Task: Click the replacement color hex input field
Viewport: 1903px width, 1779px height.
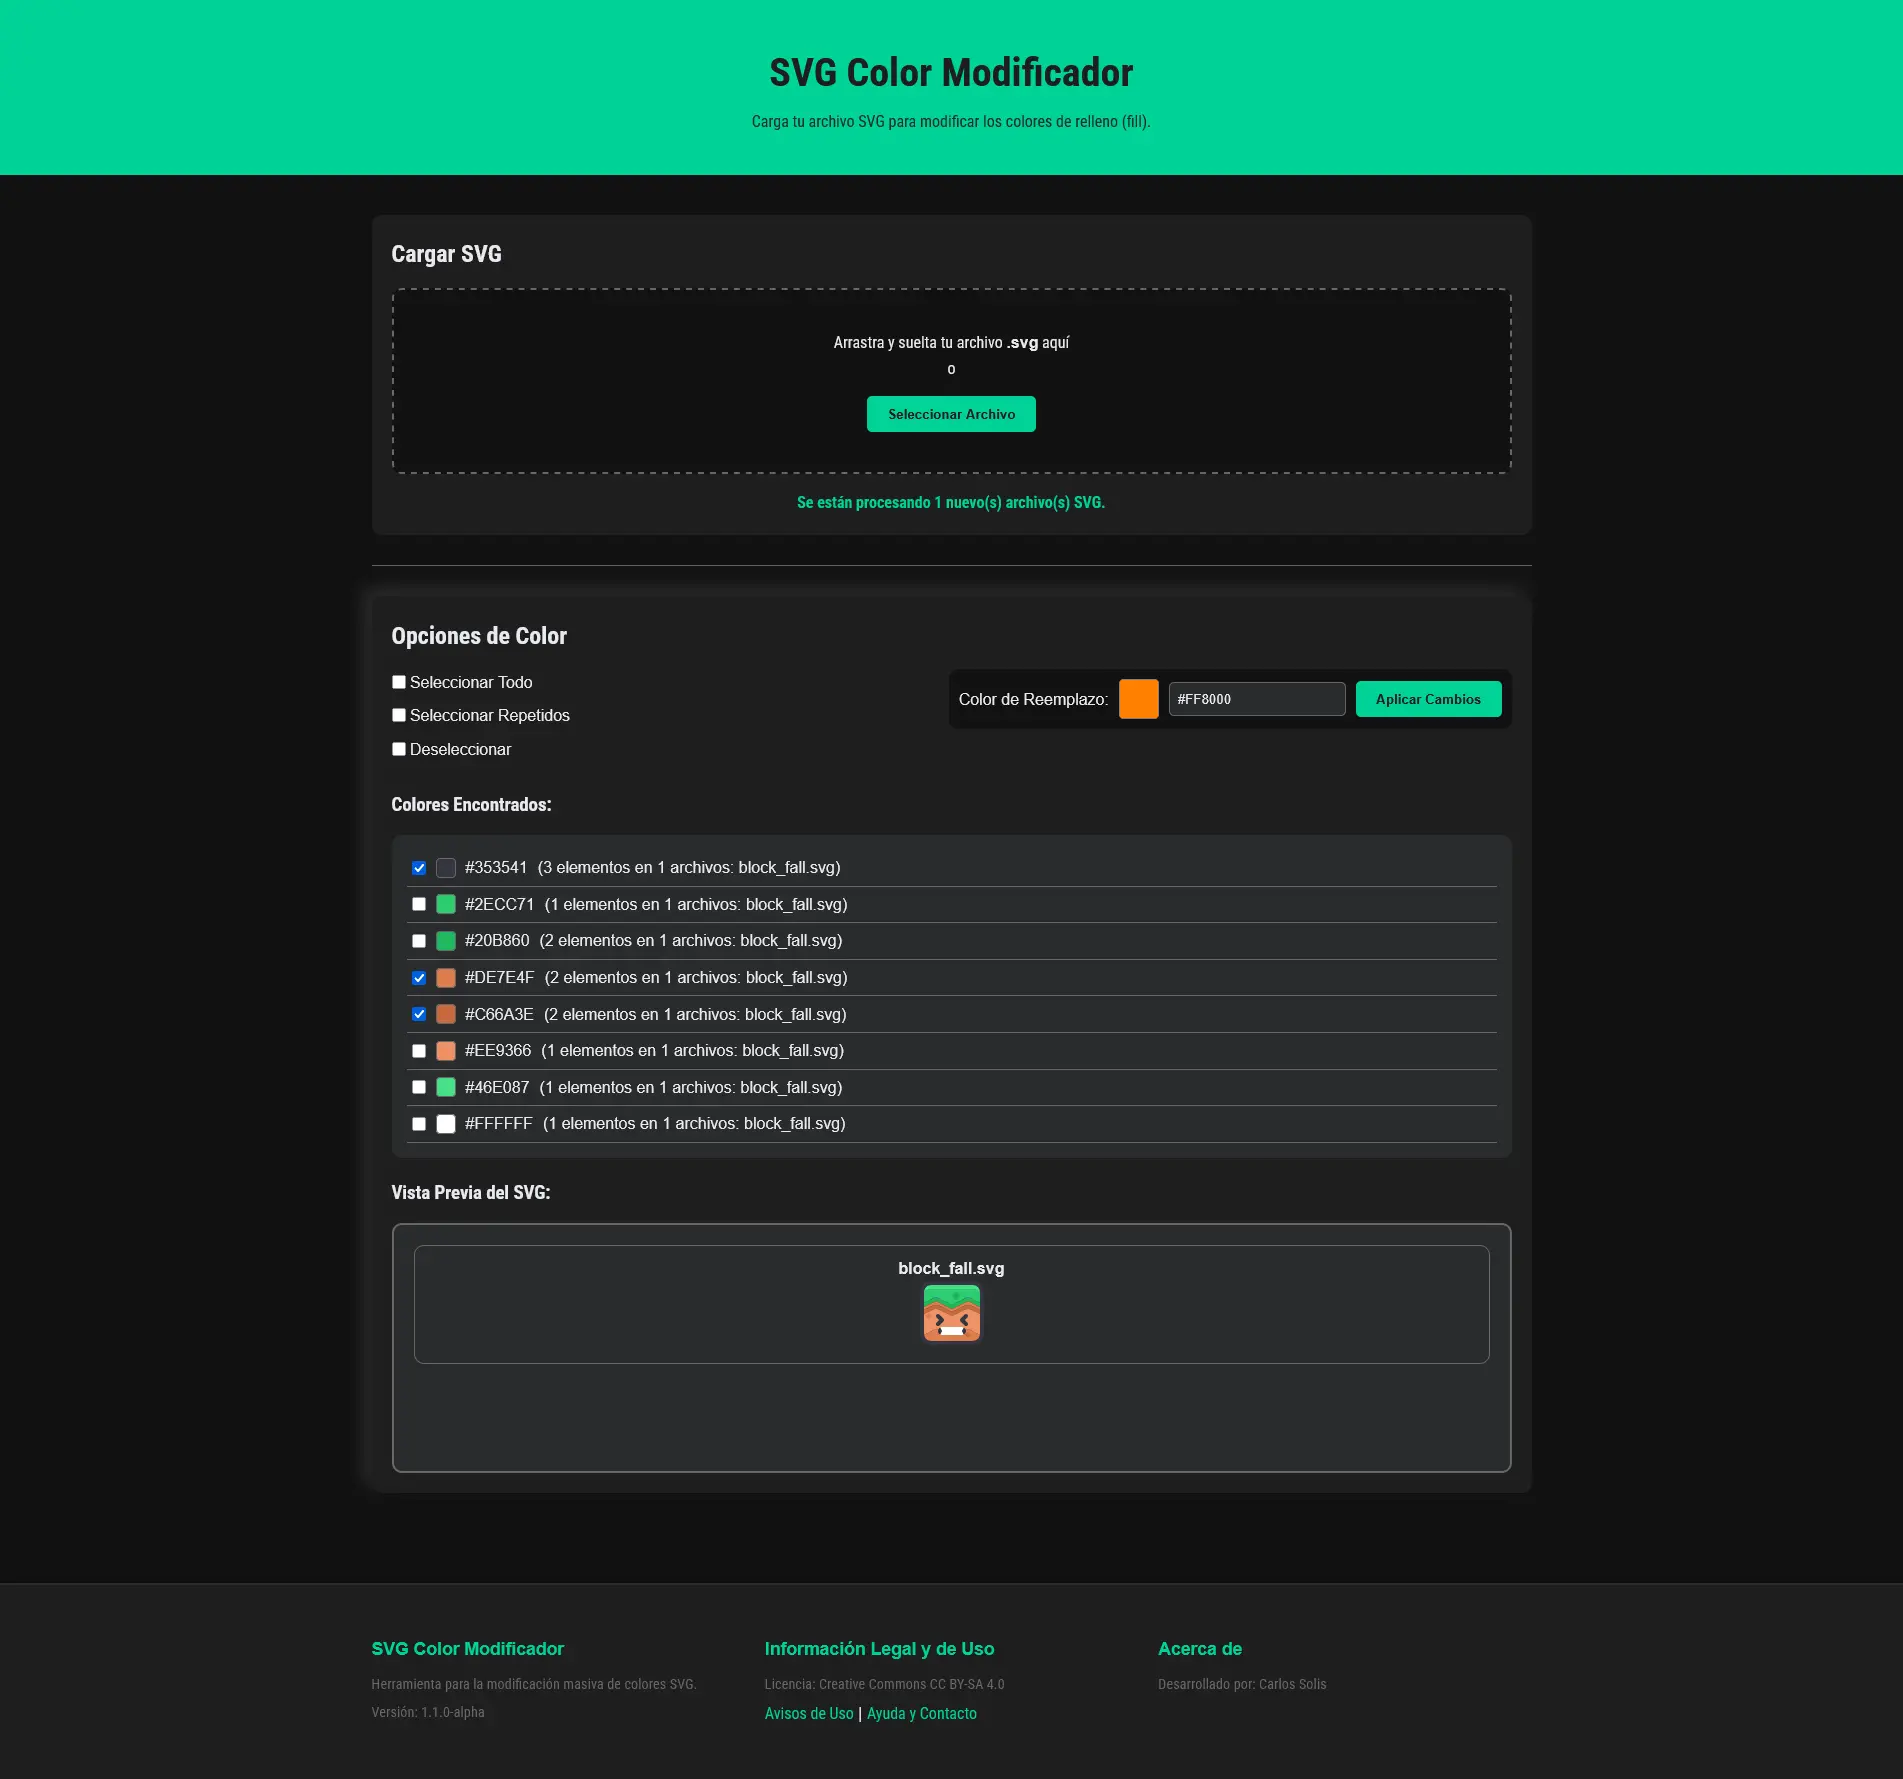Action: 1256,699
